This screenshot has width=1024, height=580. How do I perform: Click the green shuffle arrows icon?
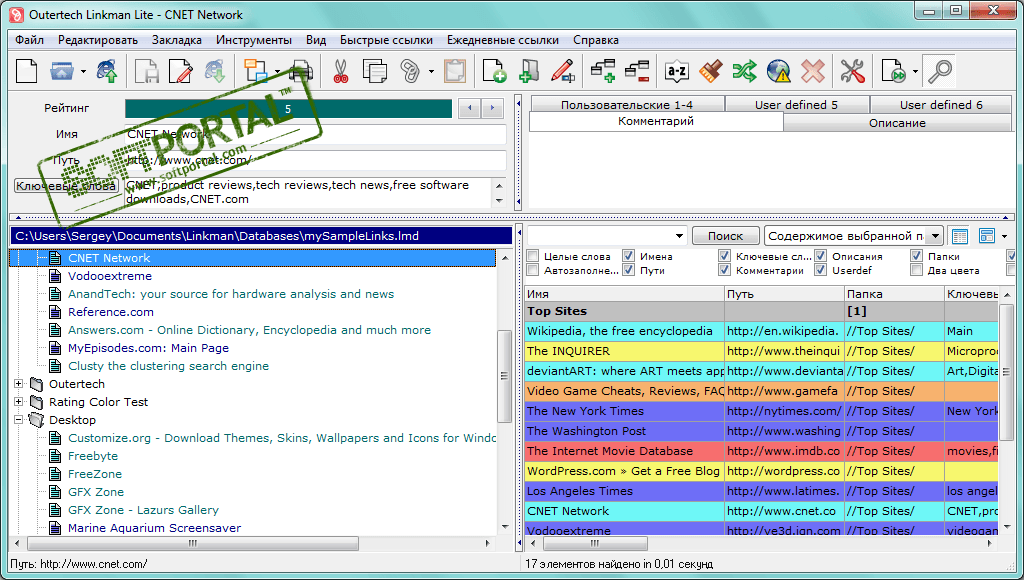tap(744, 71)
